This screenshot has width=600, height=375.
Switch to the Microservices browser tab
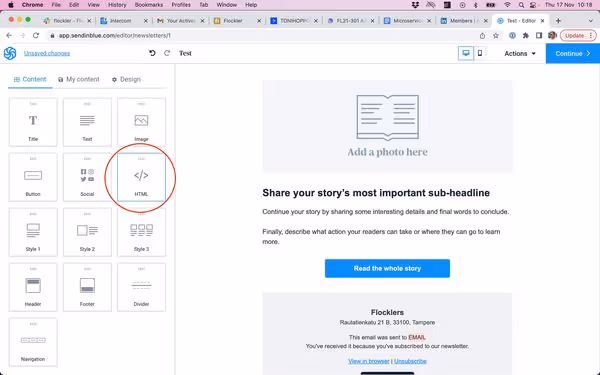(x=408, y=21)
